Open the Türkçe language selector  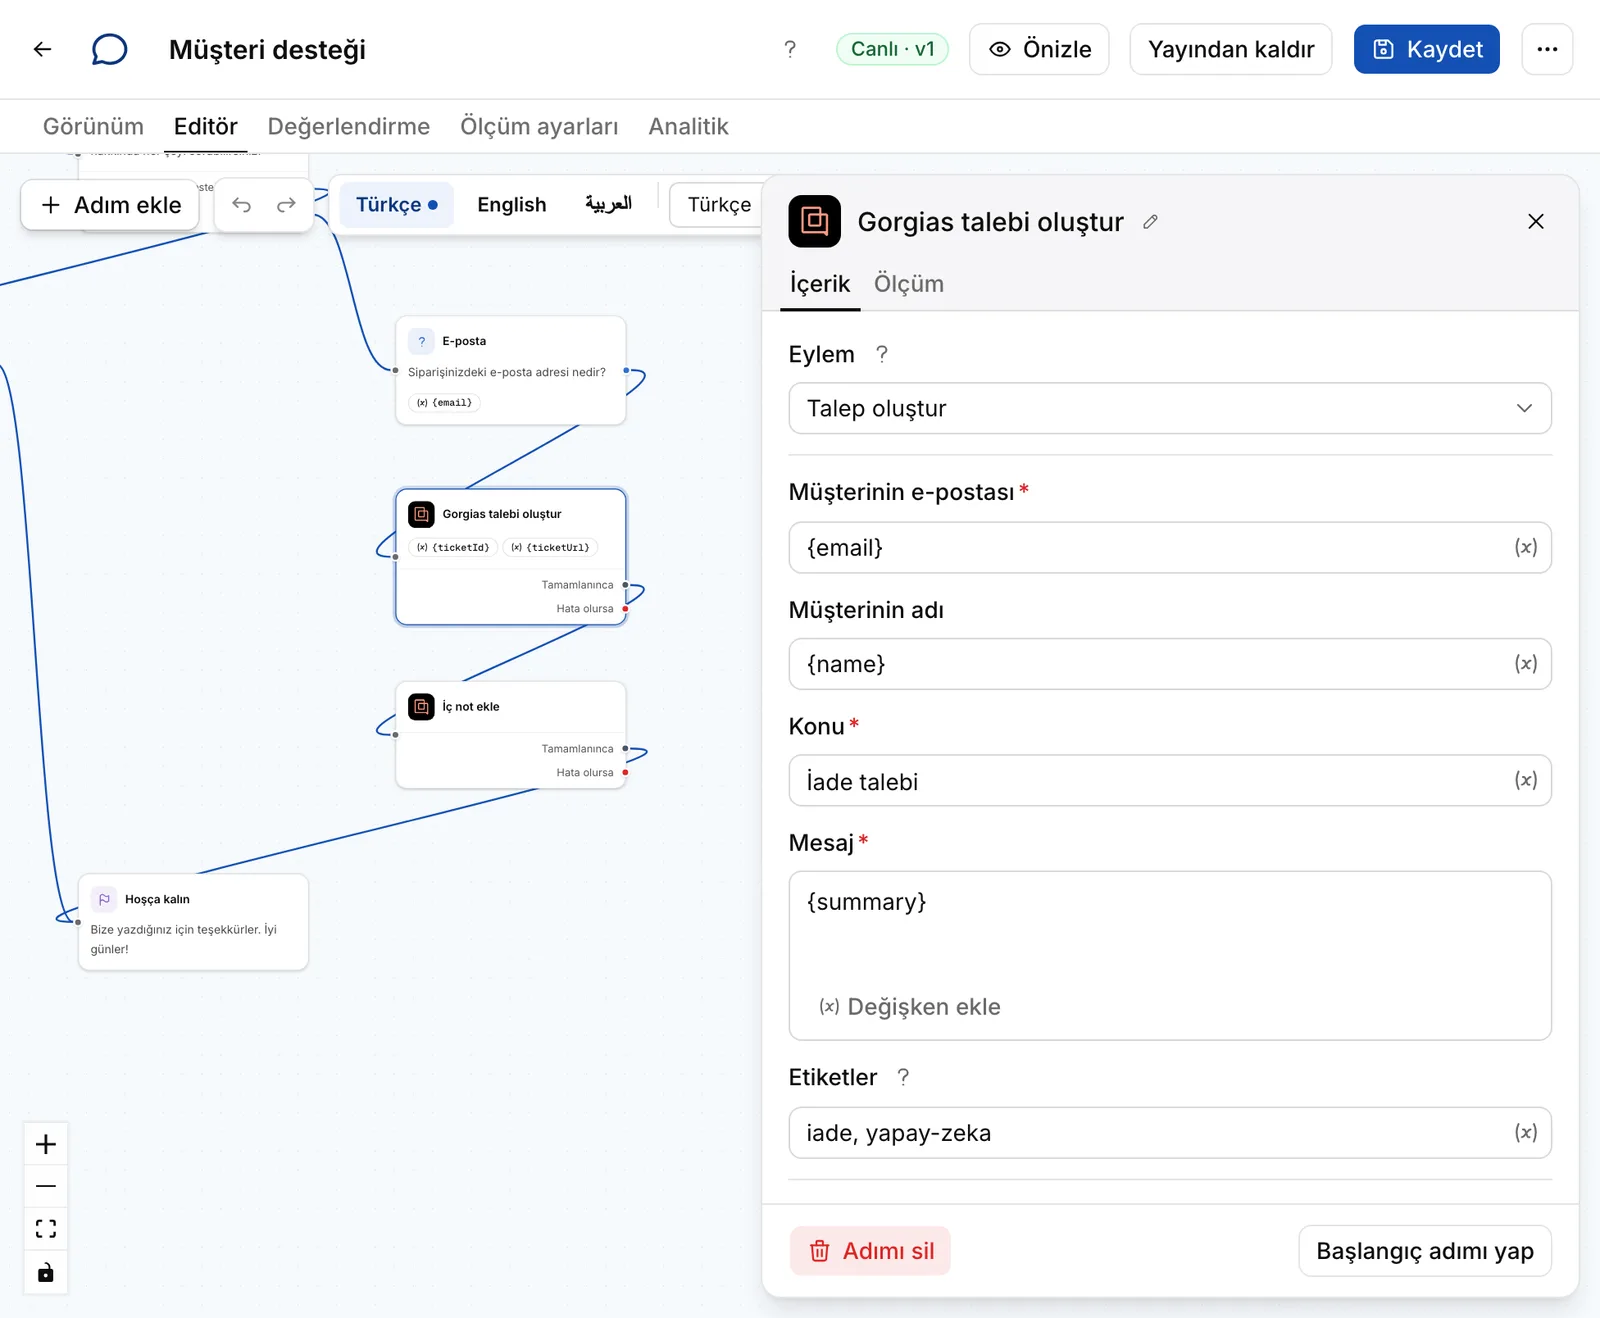click(719, 205)
